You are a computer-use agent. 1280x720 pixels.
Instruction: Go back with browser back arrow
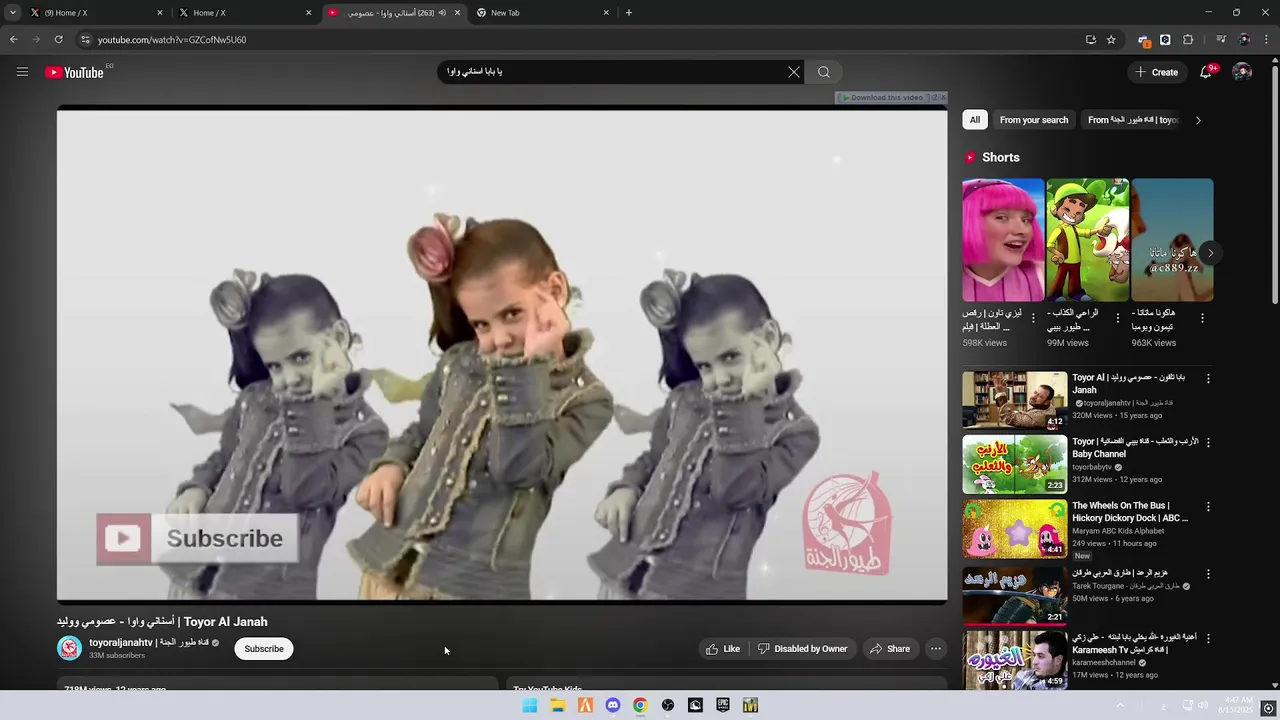(14, 40)
